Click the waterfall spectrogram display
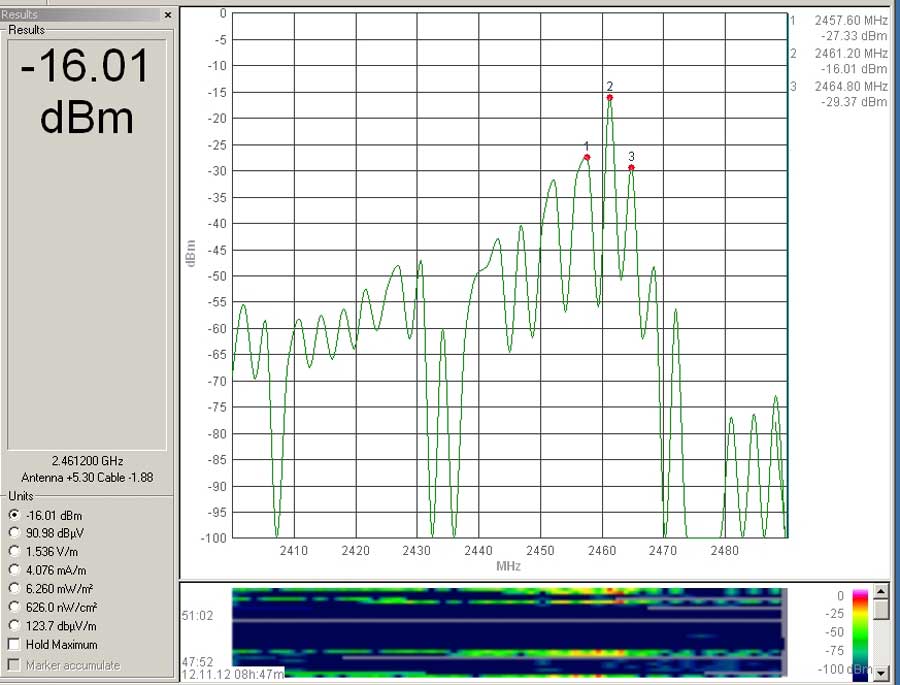 click(x=509, y=632)
